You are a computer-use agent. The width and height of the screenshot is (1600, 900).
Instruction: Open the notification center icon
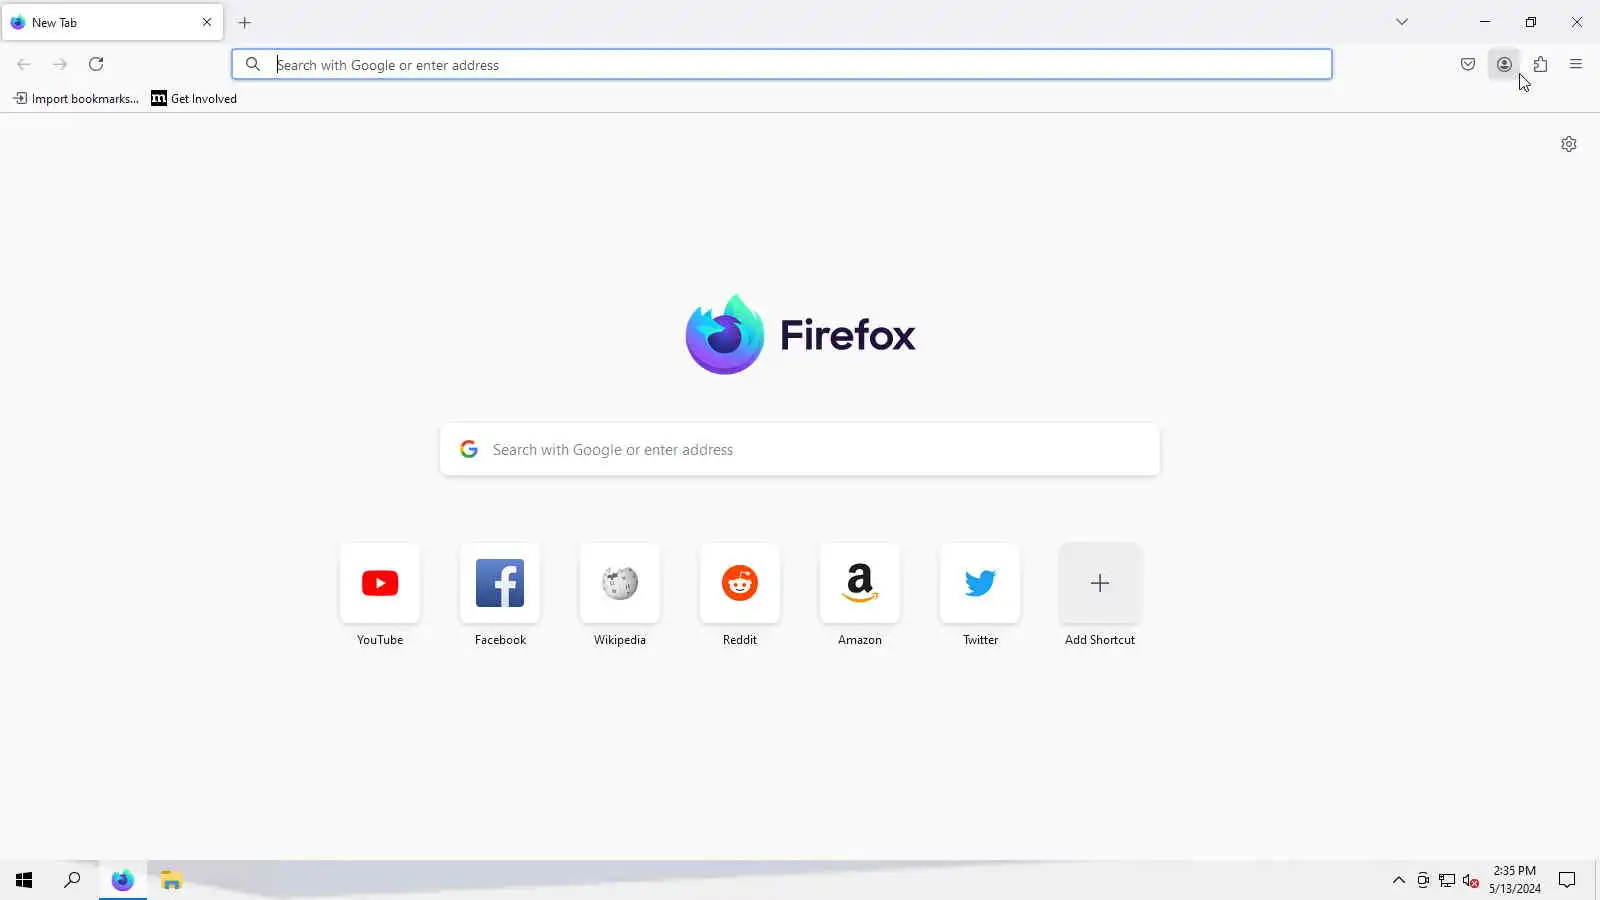click(x=1568, y=880)
